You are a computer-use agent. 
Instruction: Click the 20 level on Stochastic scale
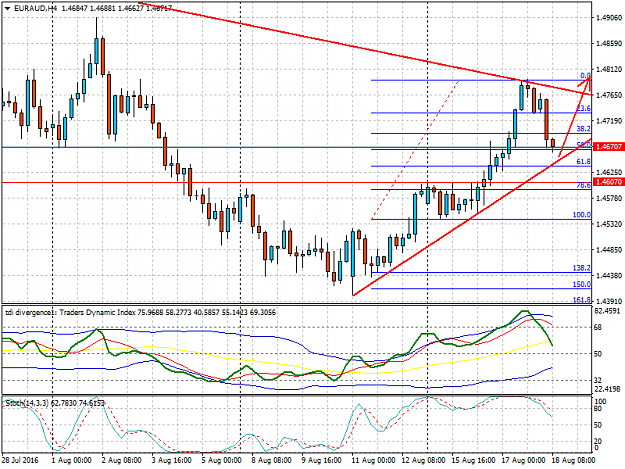598,441
